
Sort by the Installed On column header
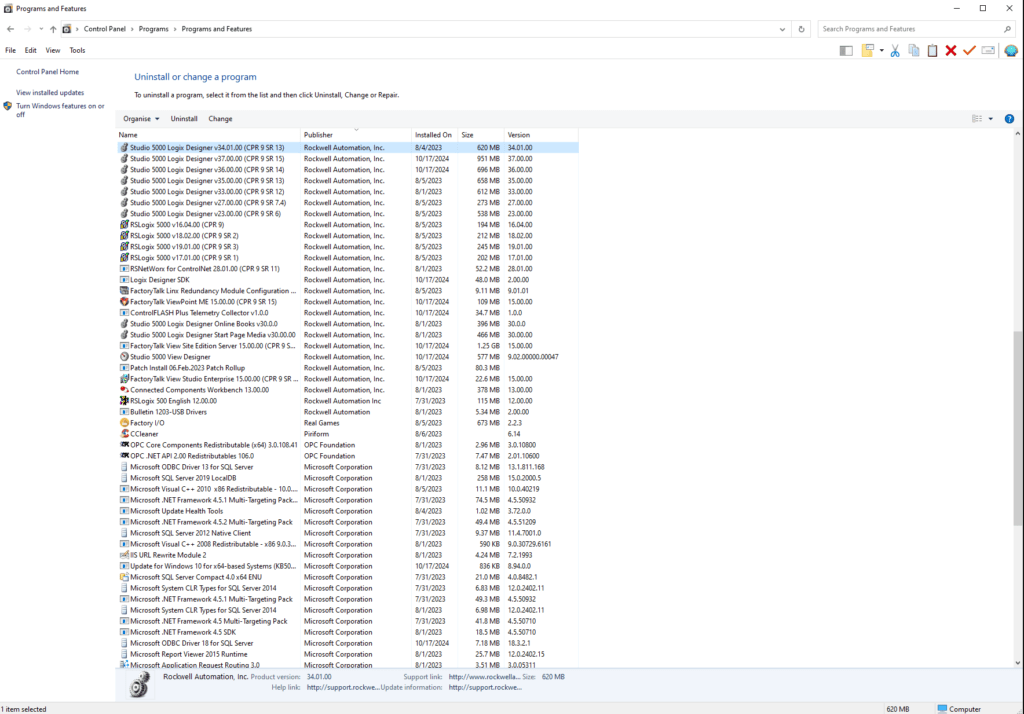click(x=435, y=135)
